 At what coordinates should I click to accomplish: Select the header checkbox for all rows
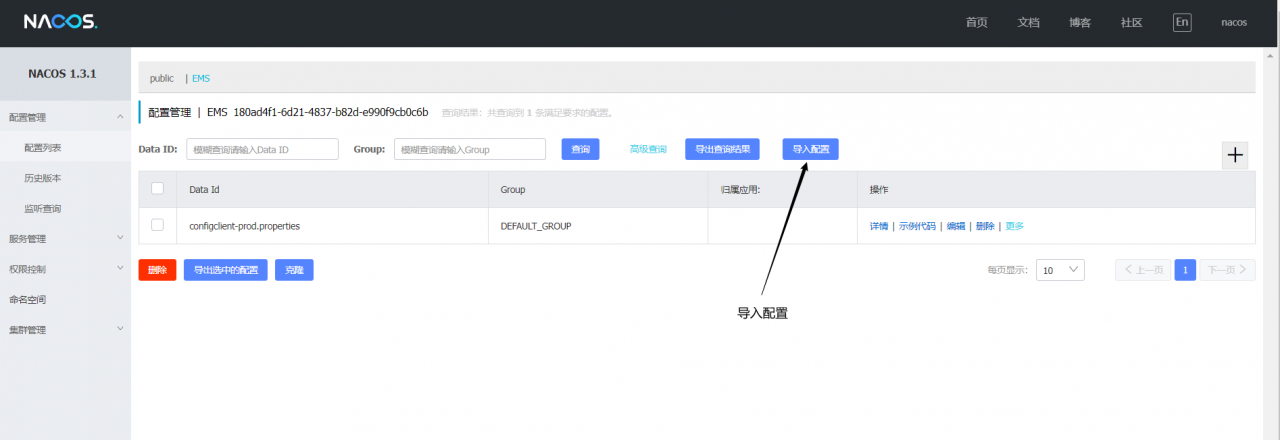(157, 188)
